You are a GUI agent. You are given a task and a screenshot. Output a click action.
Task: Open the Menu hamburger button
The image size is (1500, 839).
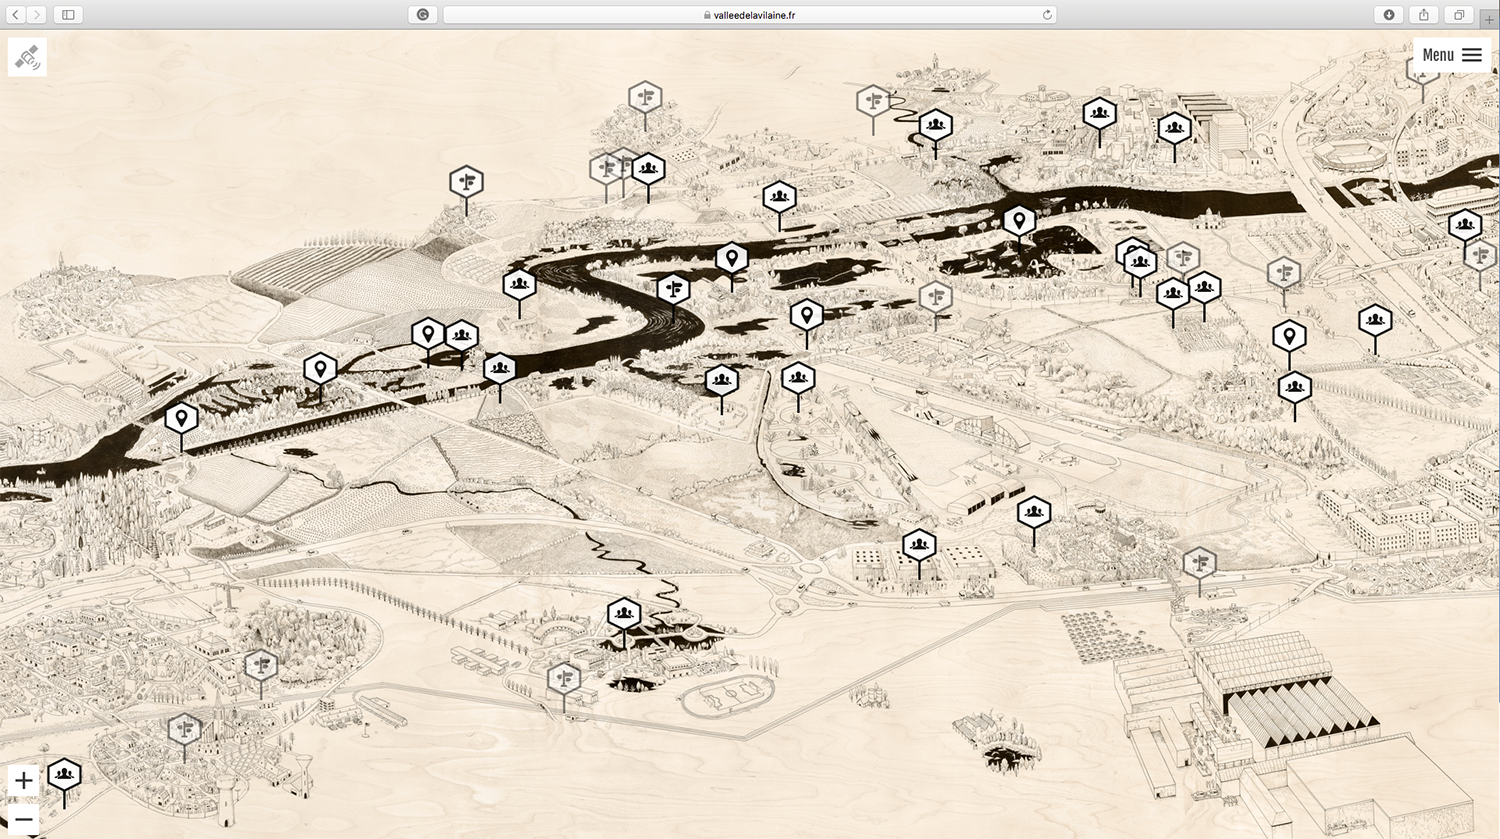coord(1451,55)
